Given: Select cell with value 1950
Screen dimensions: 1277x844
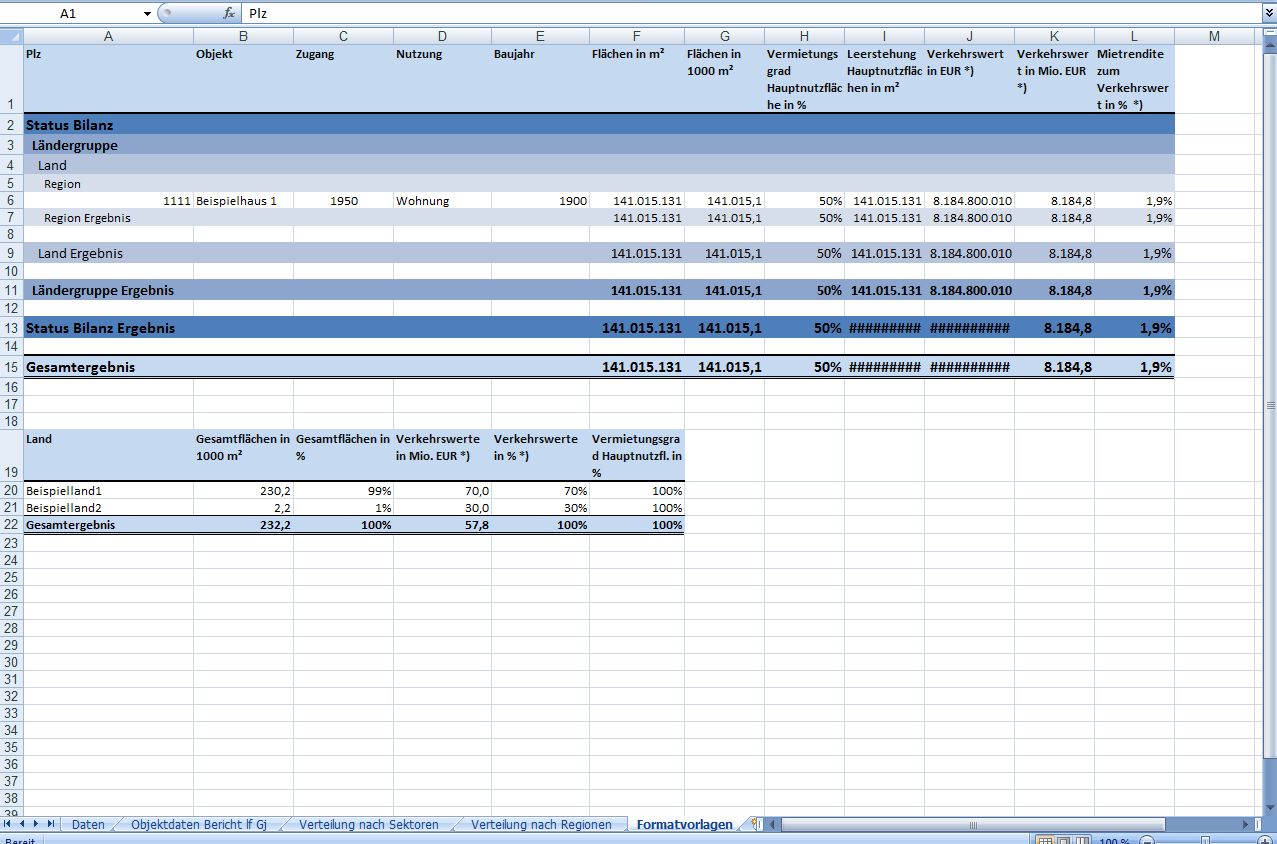Looking at the screenshot, I should click(x=343, y=201).
